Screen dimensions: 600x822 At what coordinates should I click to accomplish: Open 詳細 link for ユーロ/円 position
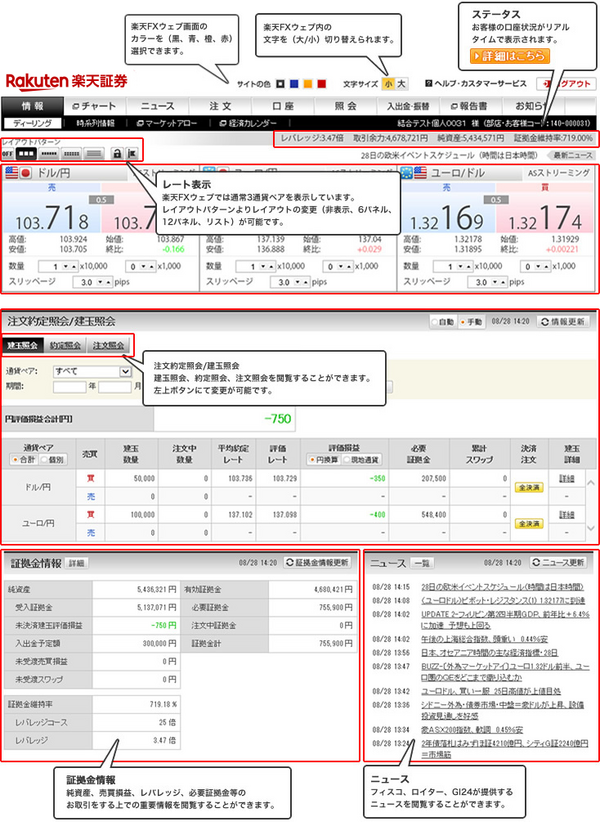566,515
